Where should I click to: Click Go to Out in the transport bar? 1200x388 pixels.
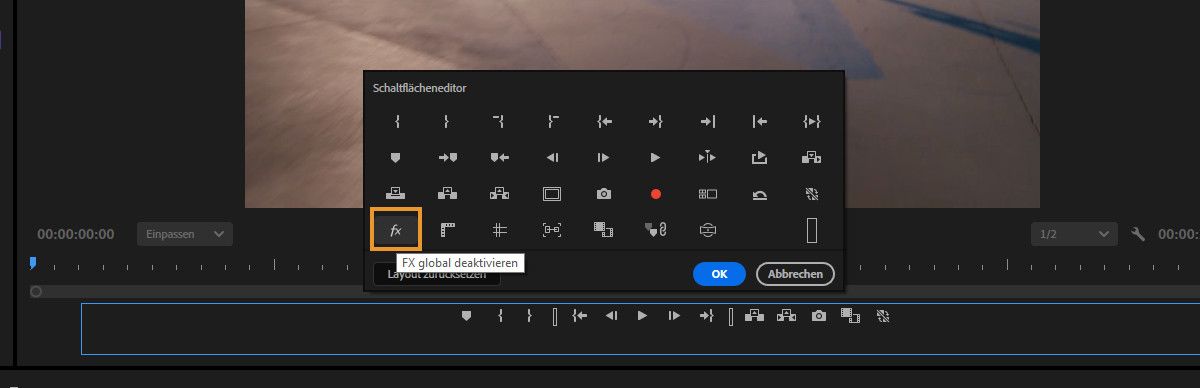tap(707, 316)
